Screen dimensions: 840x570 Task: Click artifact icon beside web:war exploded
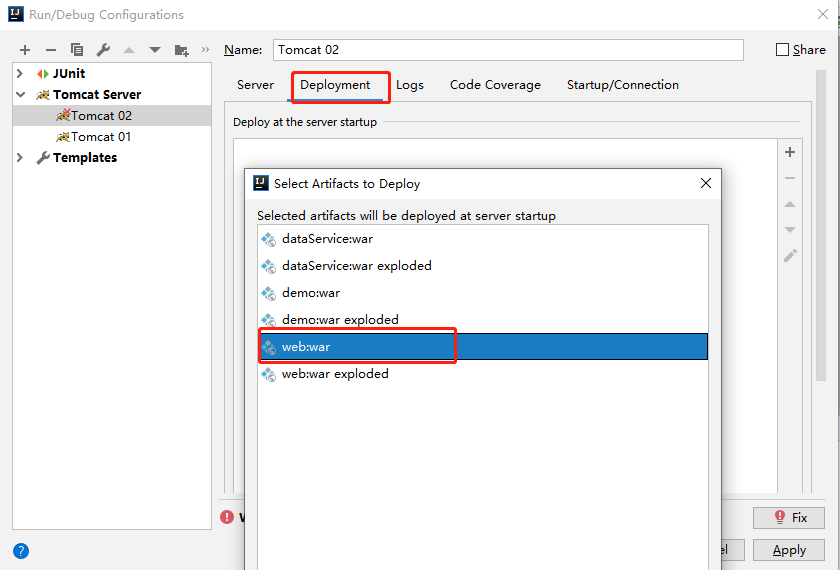click(268, 374)
